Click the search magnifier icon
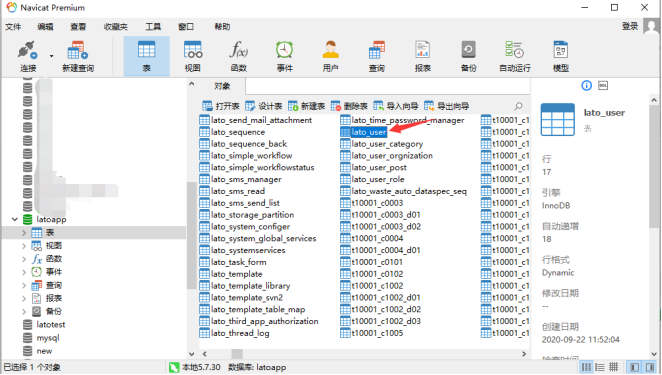This screenshot has width=662, height=375. [x=518, y=106]
